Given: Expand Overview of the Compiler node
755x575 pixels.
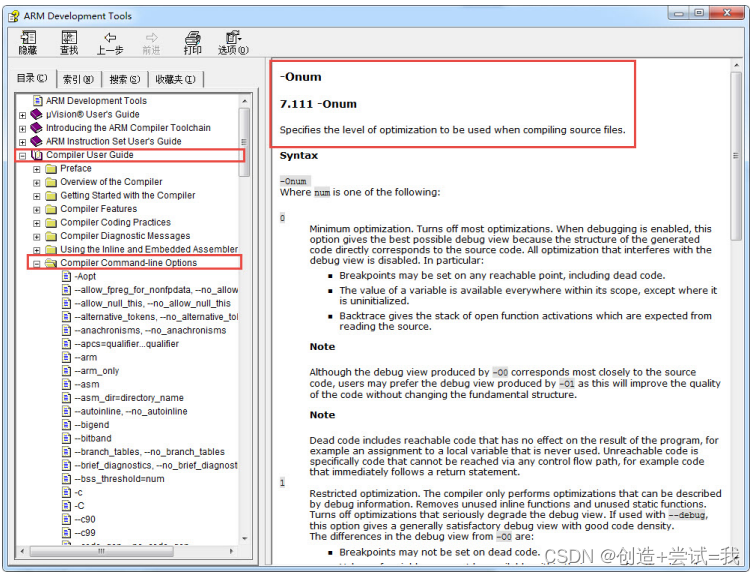Looking at the screenshot, I should tap(37, 183).
